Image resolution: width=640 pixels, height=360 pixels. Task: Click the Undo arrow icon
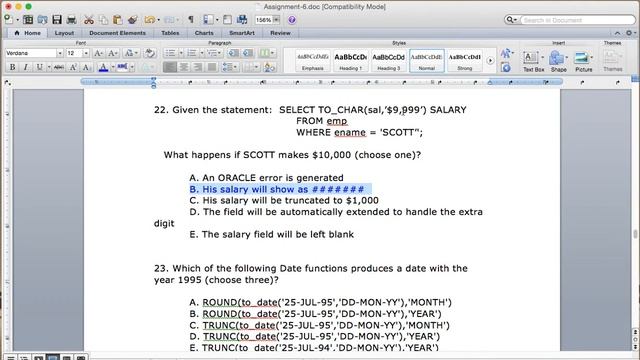[149, 20]
